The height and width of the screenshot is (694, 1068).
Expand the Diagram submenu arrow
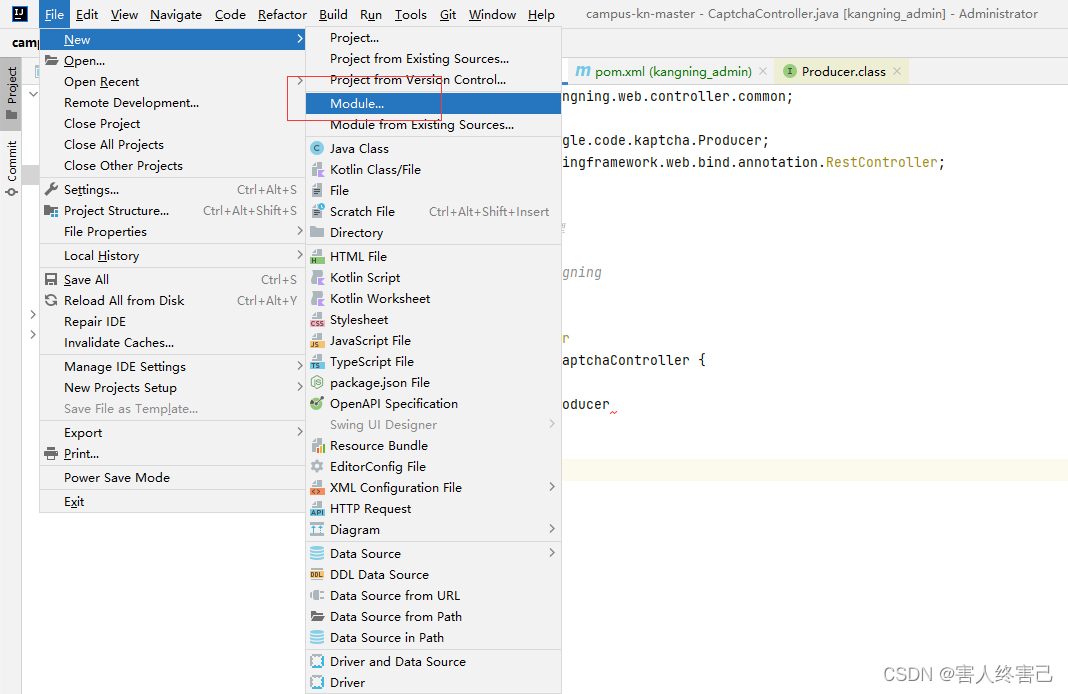point(552,529)
